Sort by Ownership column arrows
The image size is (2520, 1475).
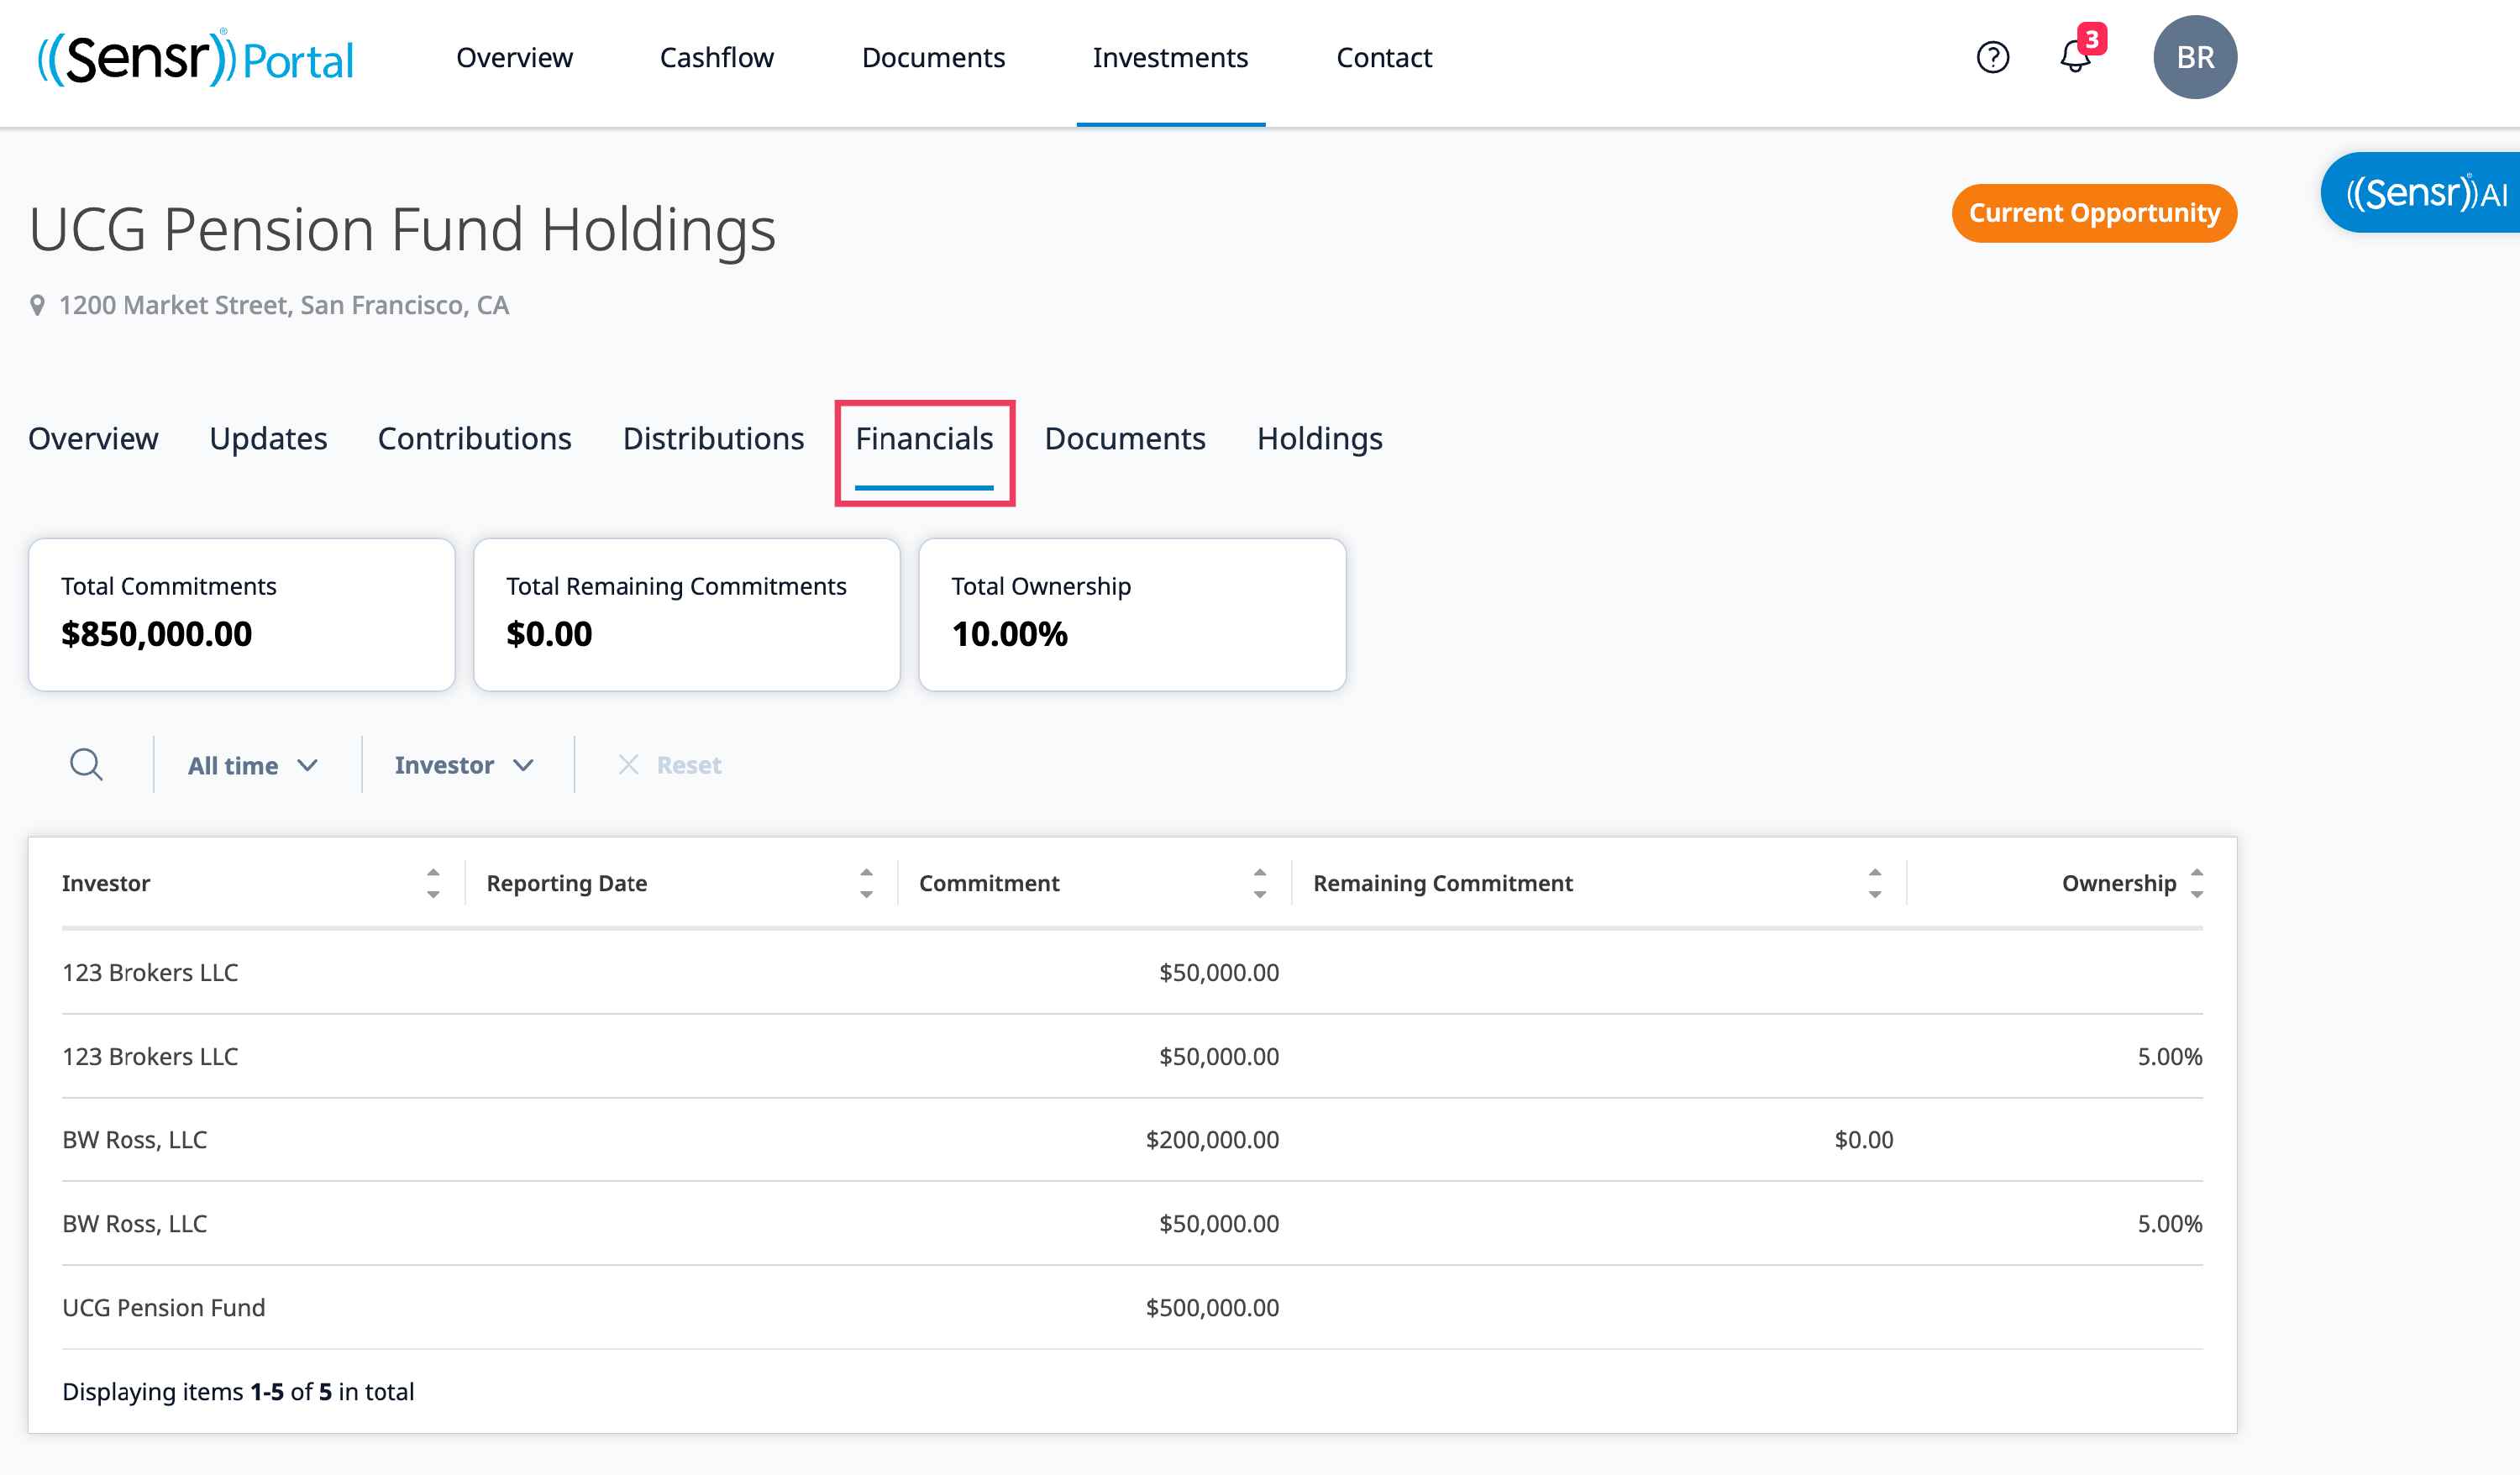pyautogui.click(x=2196, y=883)
